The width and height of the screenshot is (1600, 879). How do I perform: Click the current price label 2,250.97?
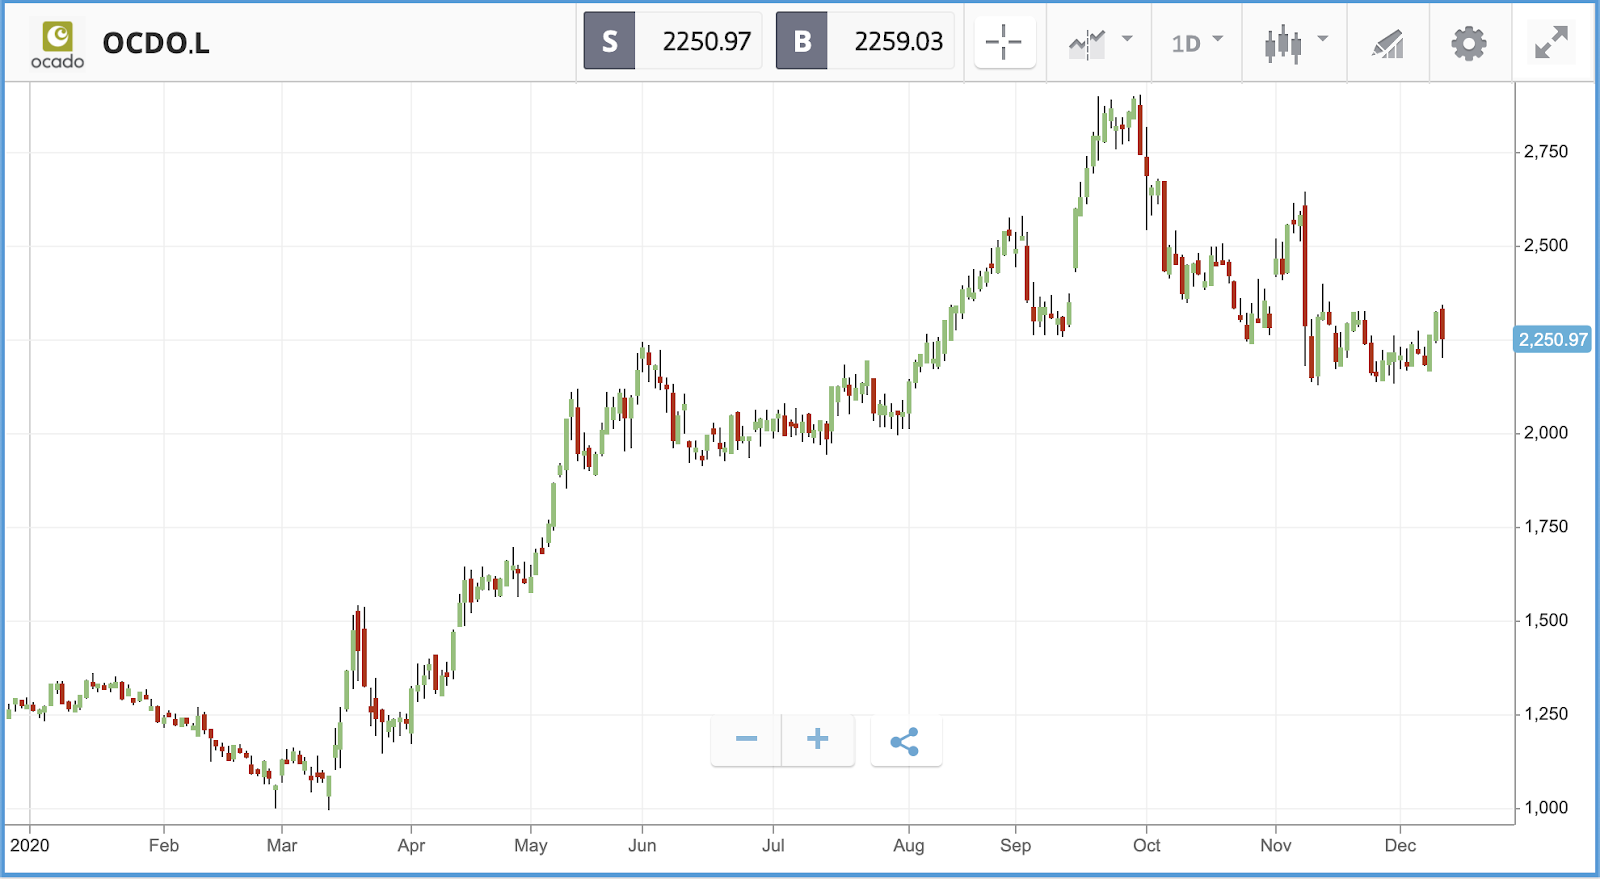[1553, 340]
